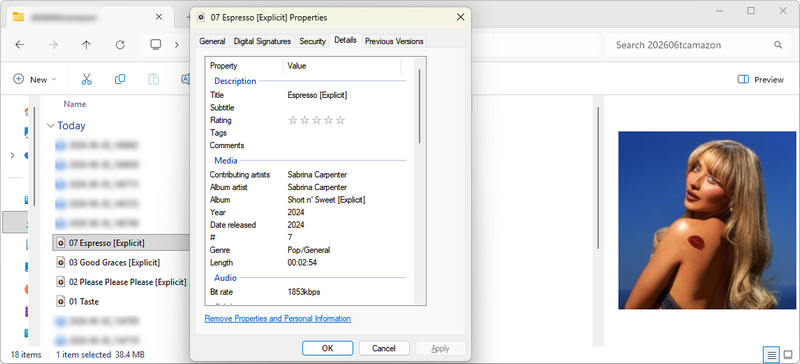Click the Paste clipboard icon
The image size is (800, 364).
click(154, 79)
